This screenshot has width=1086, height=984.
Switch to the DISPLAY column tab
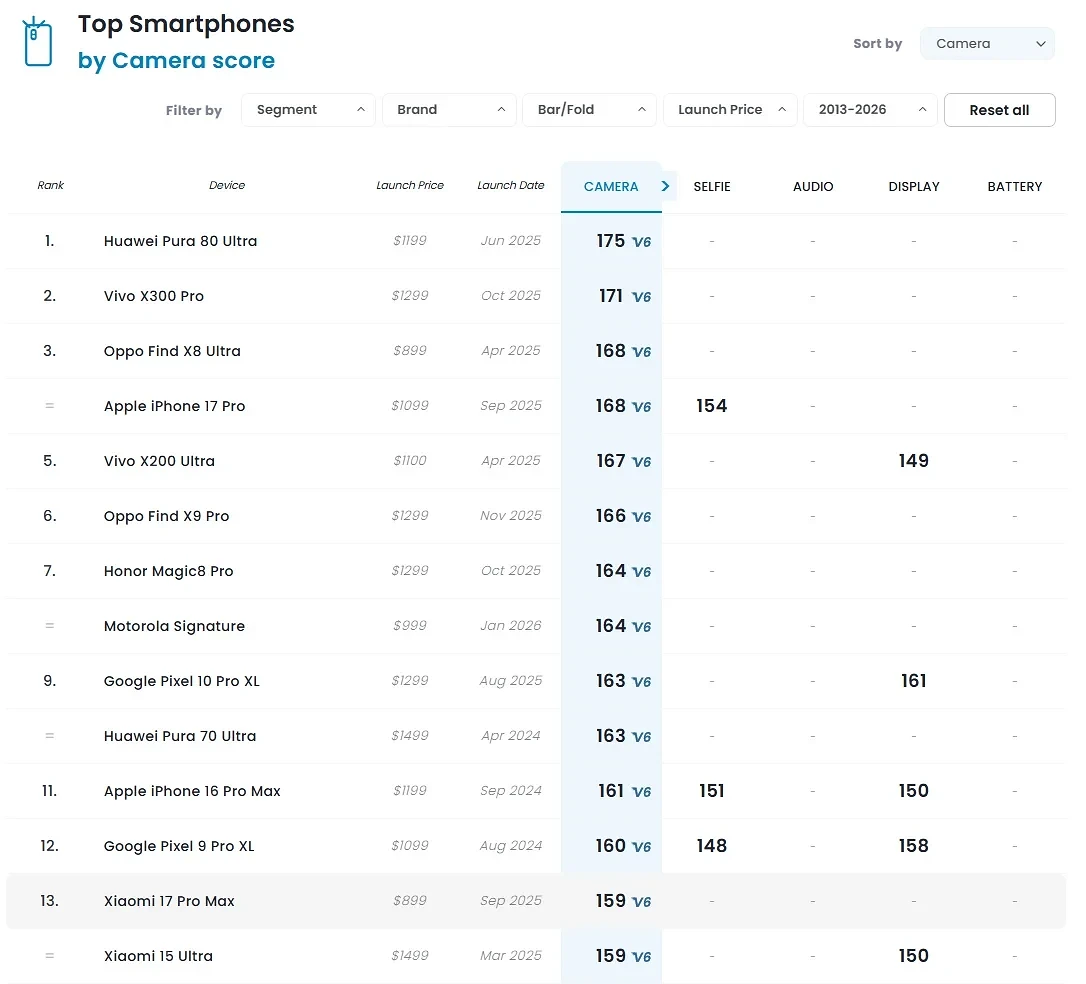tap(914, 187)
